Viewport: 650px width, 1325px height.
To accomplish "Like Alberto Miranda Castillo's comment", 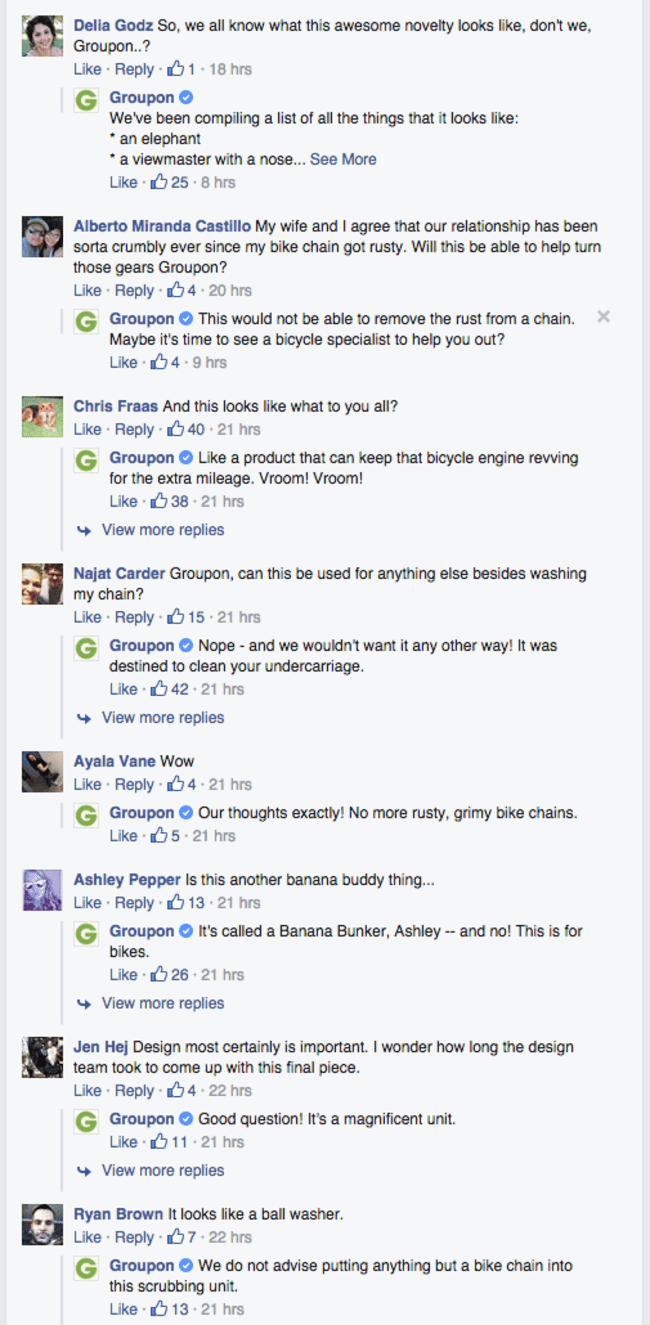I will pyautogui.click(x=87, y=290).
